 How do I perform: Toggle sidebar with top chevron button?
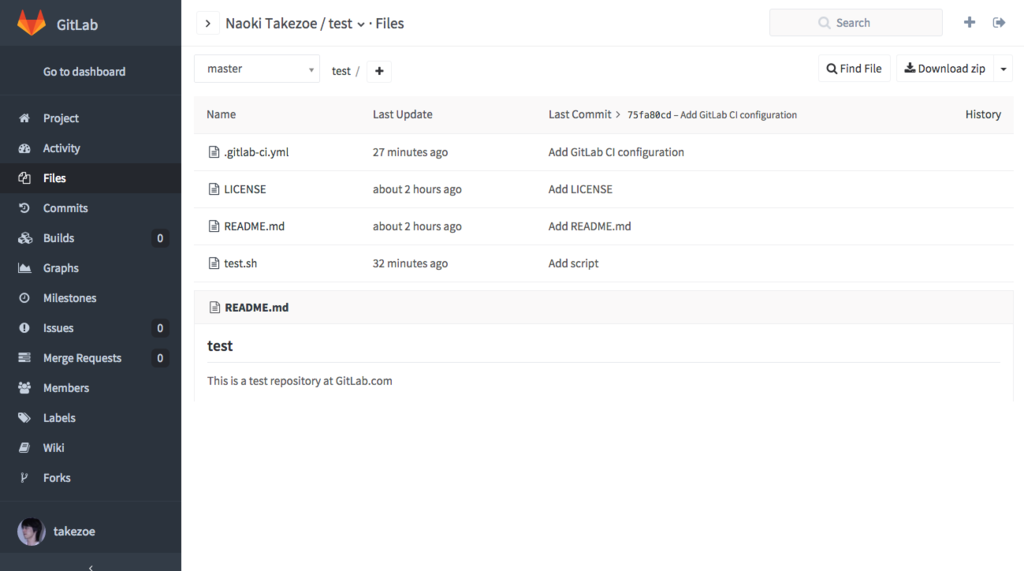208,24
